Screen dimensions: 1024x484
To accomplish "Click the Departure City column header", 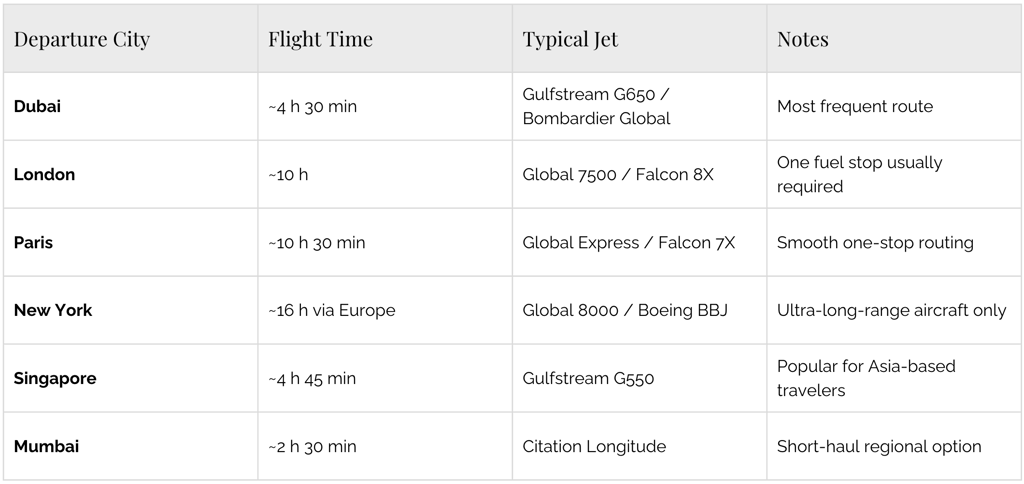I will (x=82, y=40).
